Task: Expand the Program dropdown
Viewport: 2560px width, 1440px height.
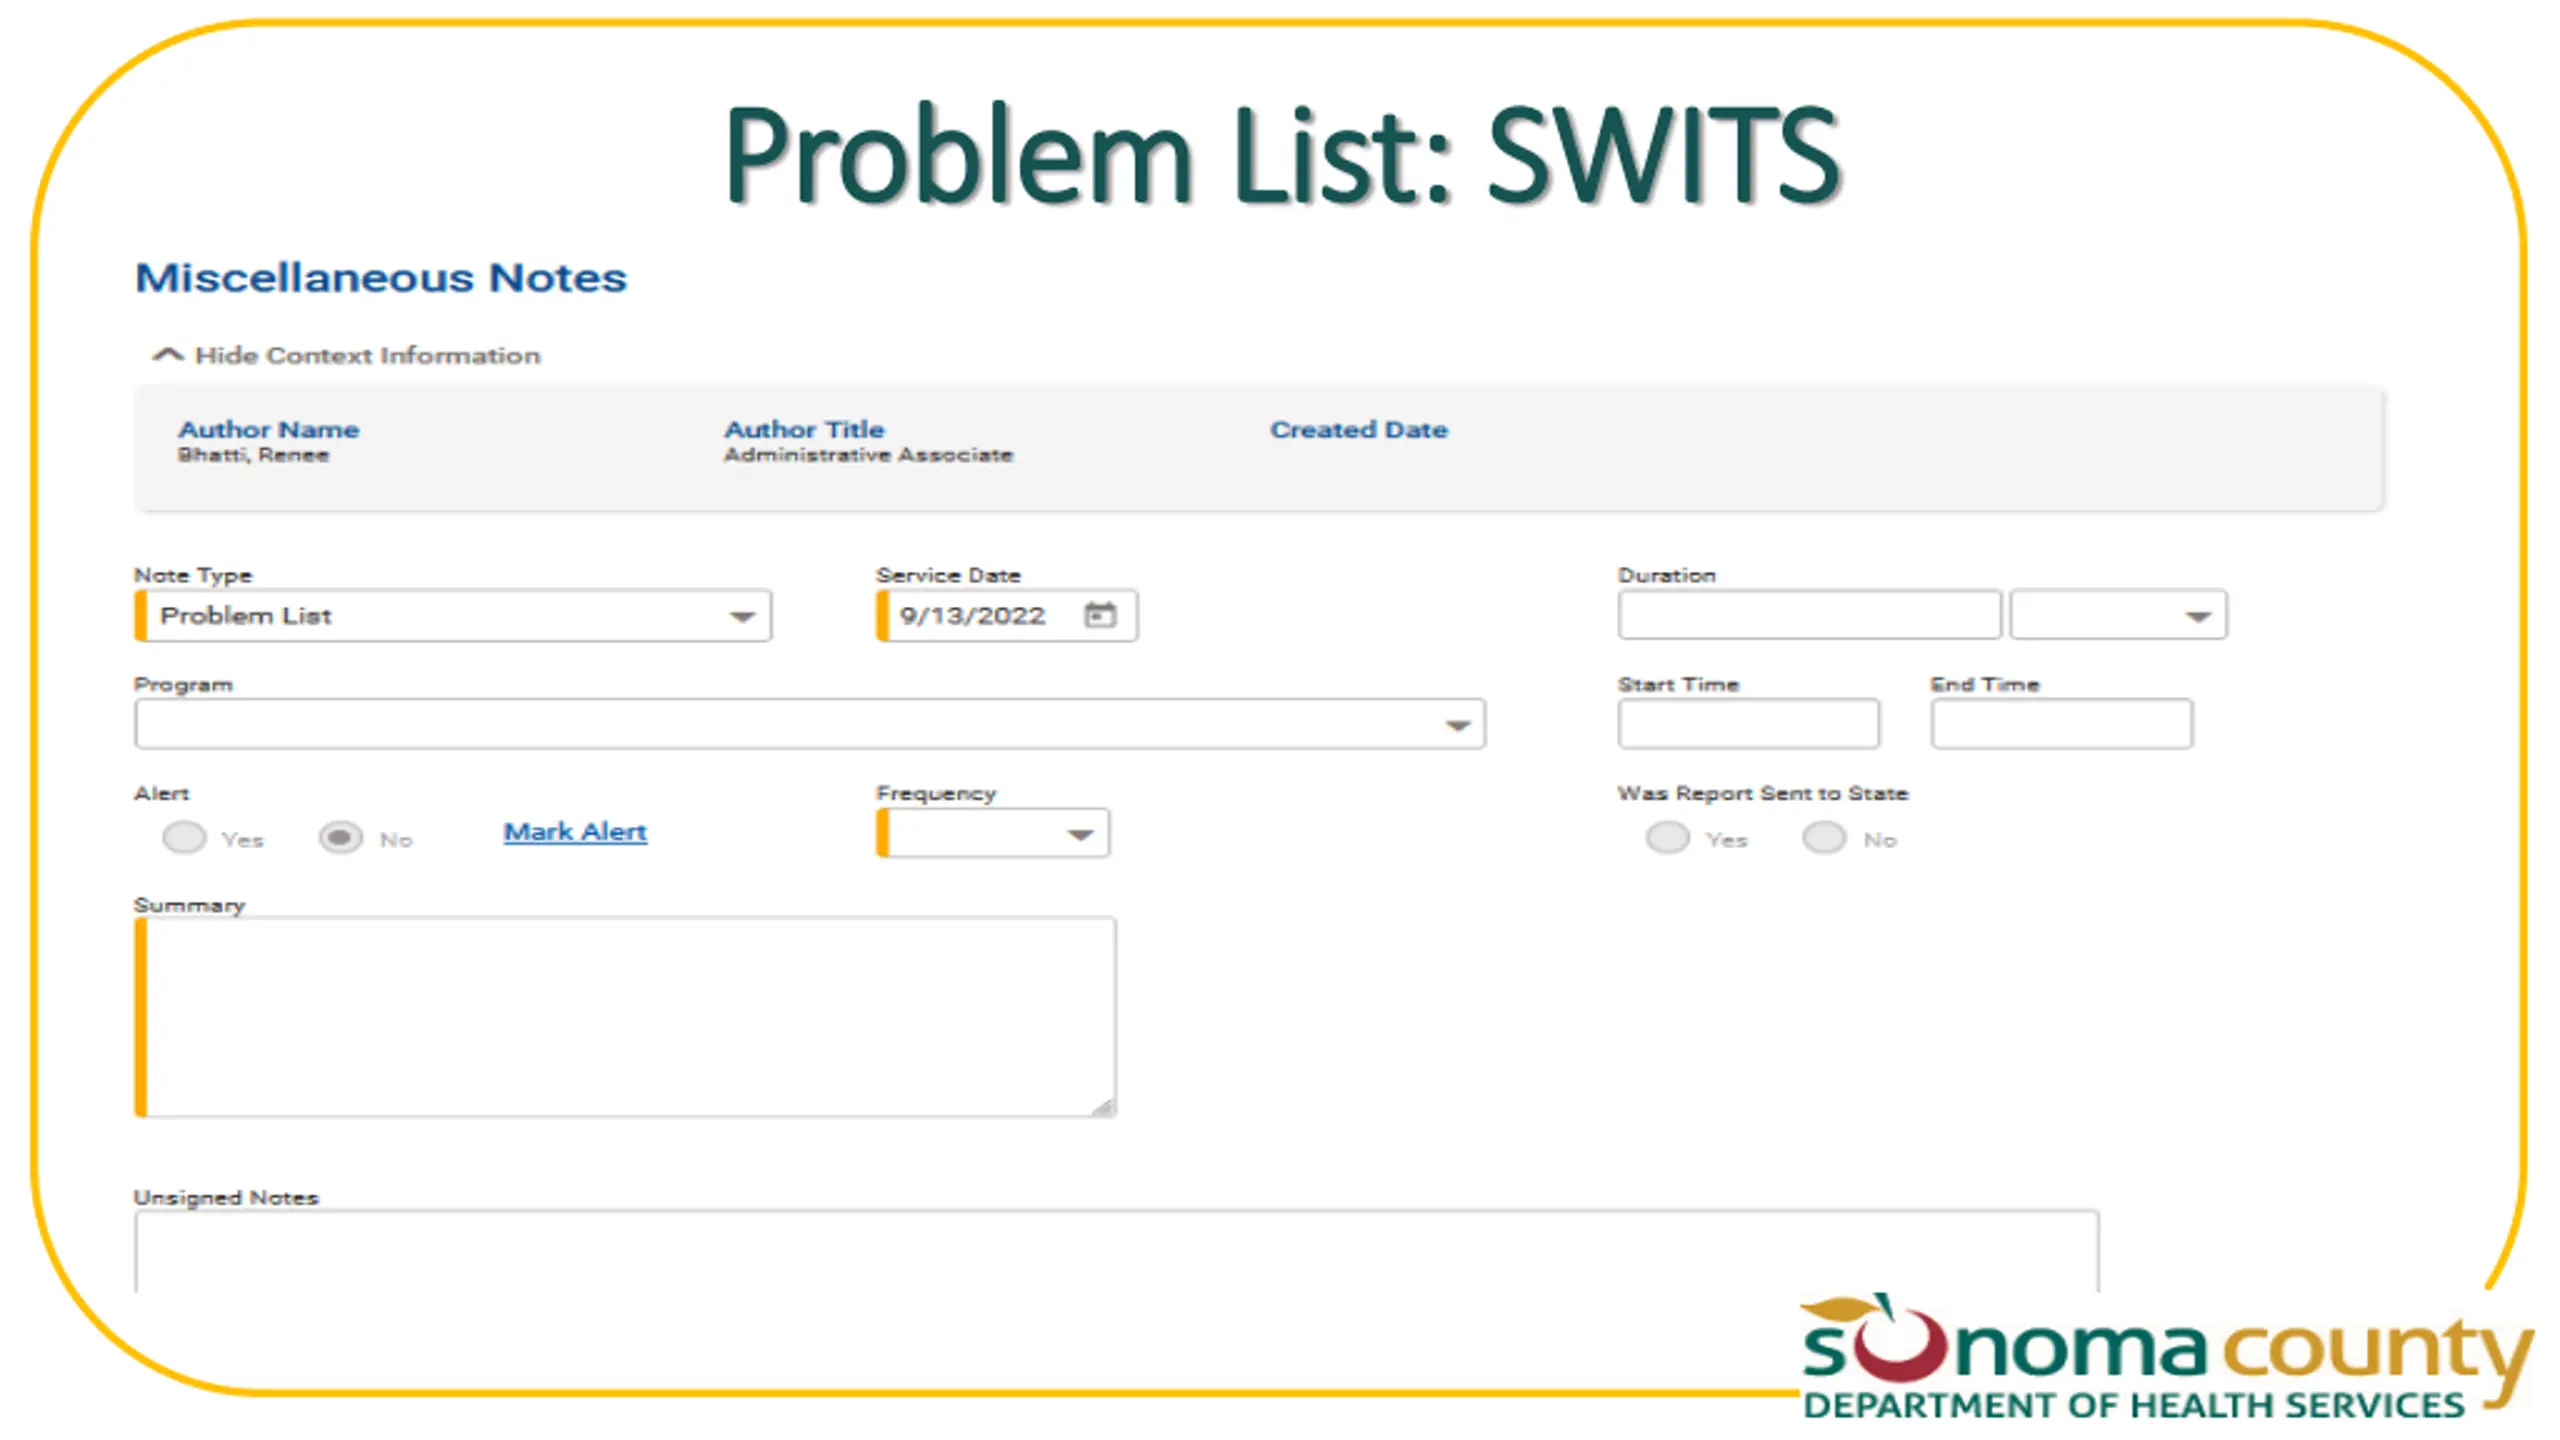Action: pos(810,724)
